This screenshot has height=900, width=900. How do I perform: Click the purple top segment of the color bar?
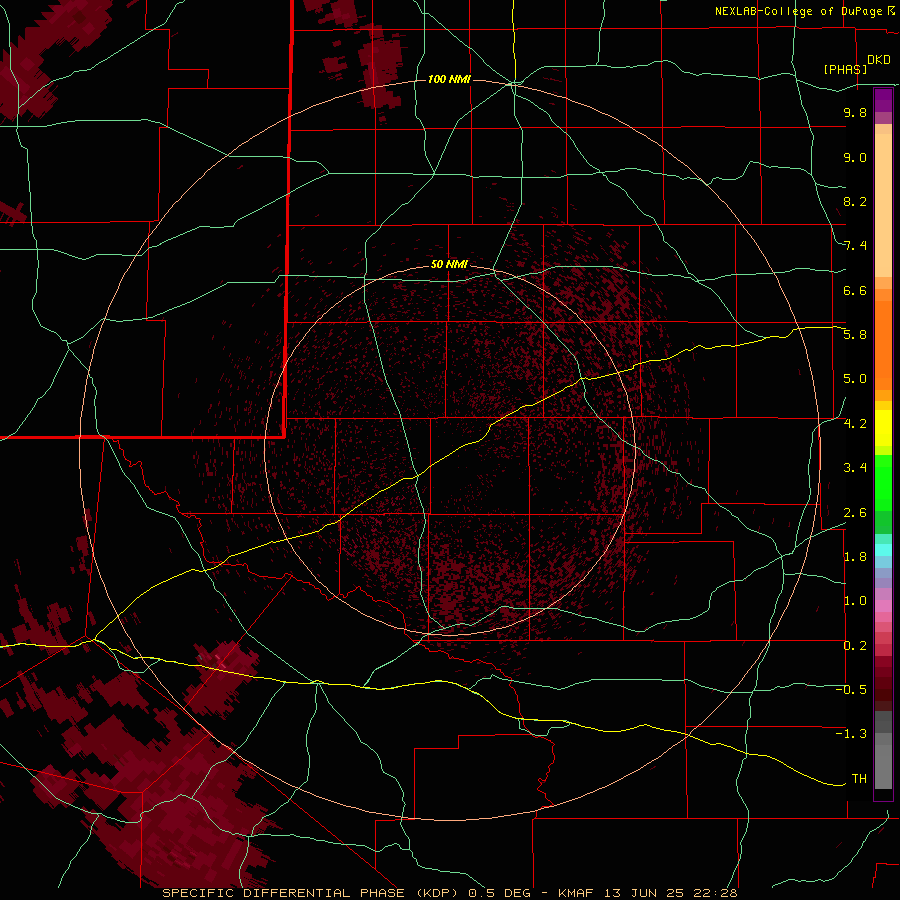(883, 100)
